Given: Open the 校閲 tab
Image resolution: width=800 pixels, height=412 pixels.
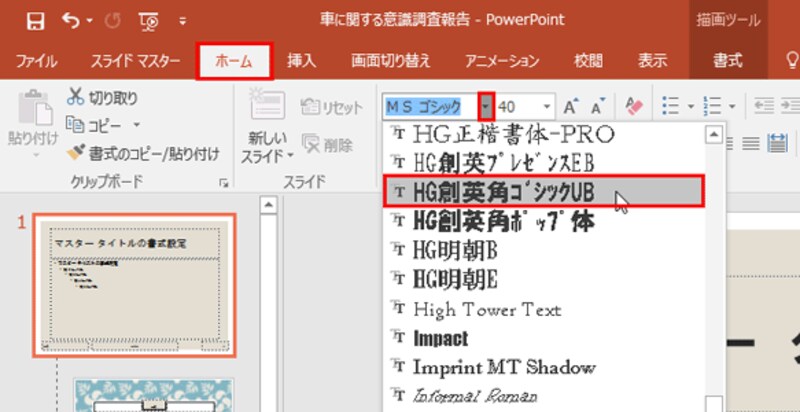Looking at the screenshot, I should pos(588,62).
